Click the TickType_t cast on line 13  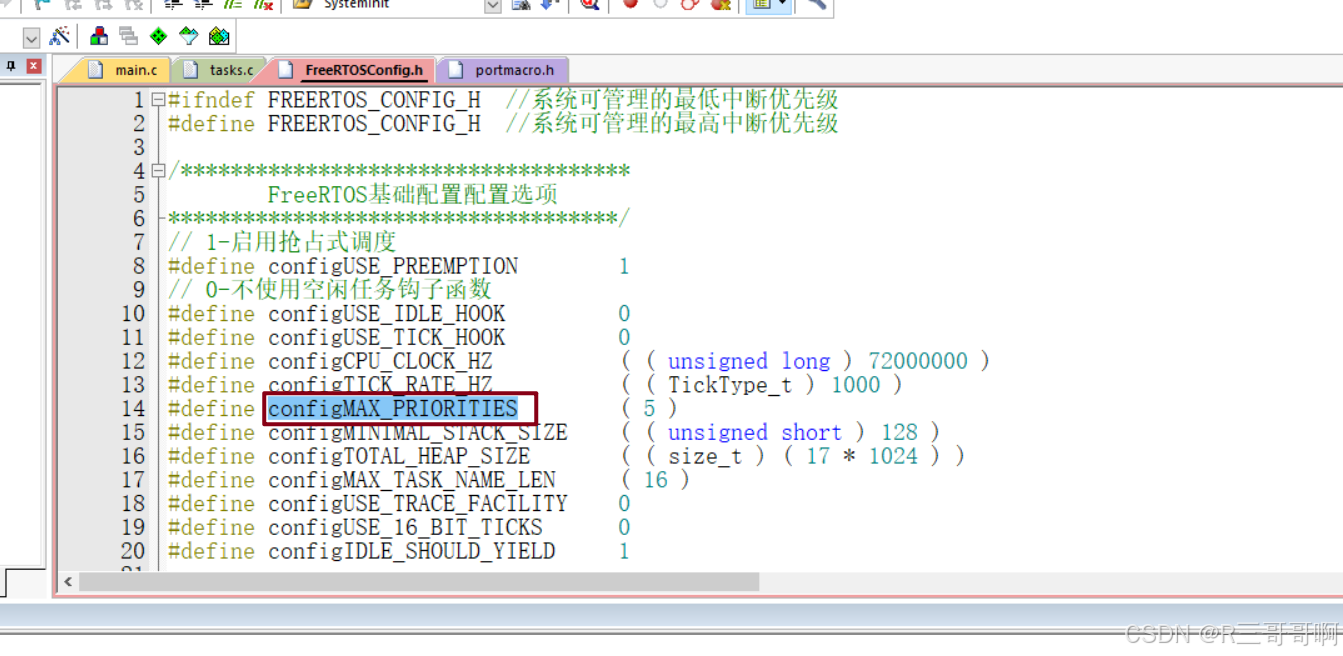730,385
